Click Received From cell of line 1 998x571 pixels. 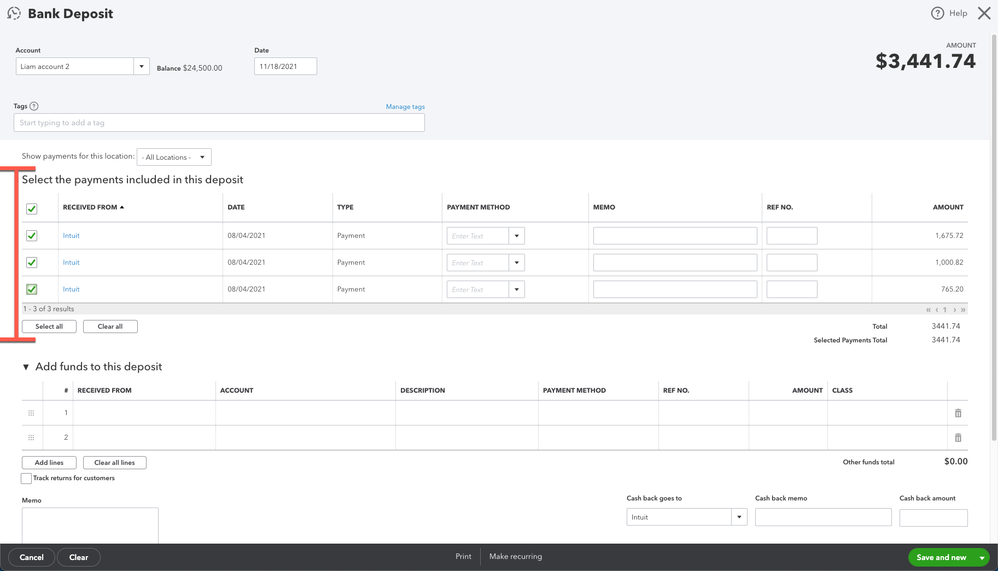coord(144,413)
